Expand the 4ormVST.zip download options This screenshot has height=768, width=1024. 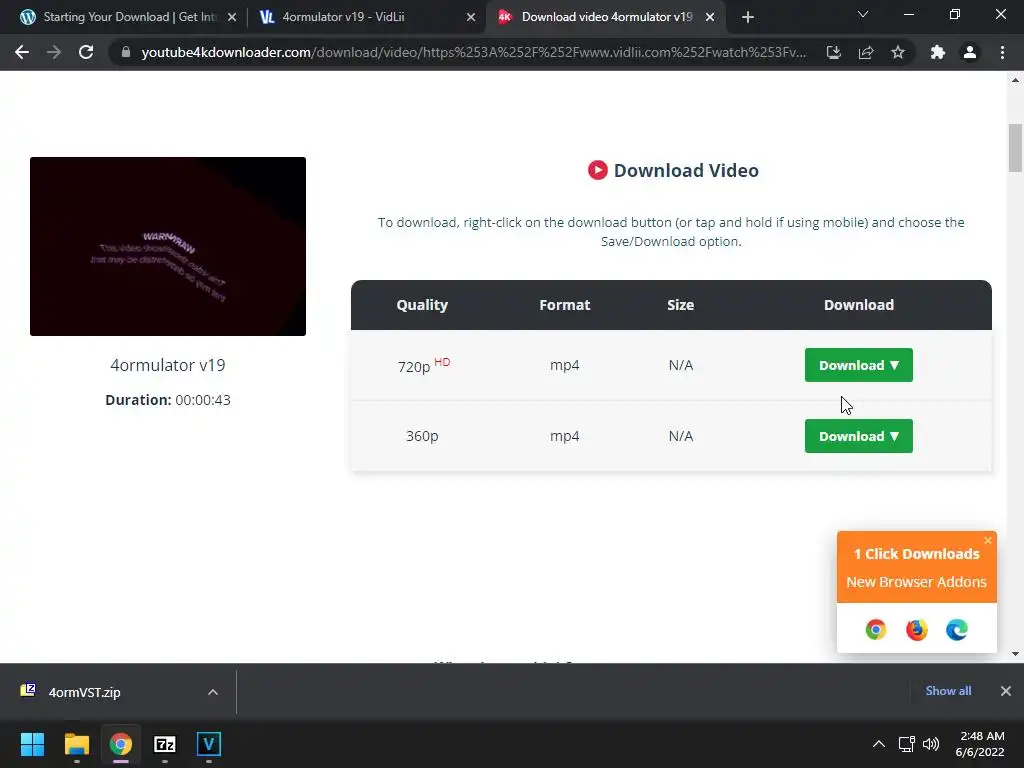coord(213,692)
